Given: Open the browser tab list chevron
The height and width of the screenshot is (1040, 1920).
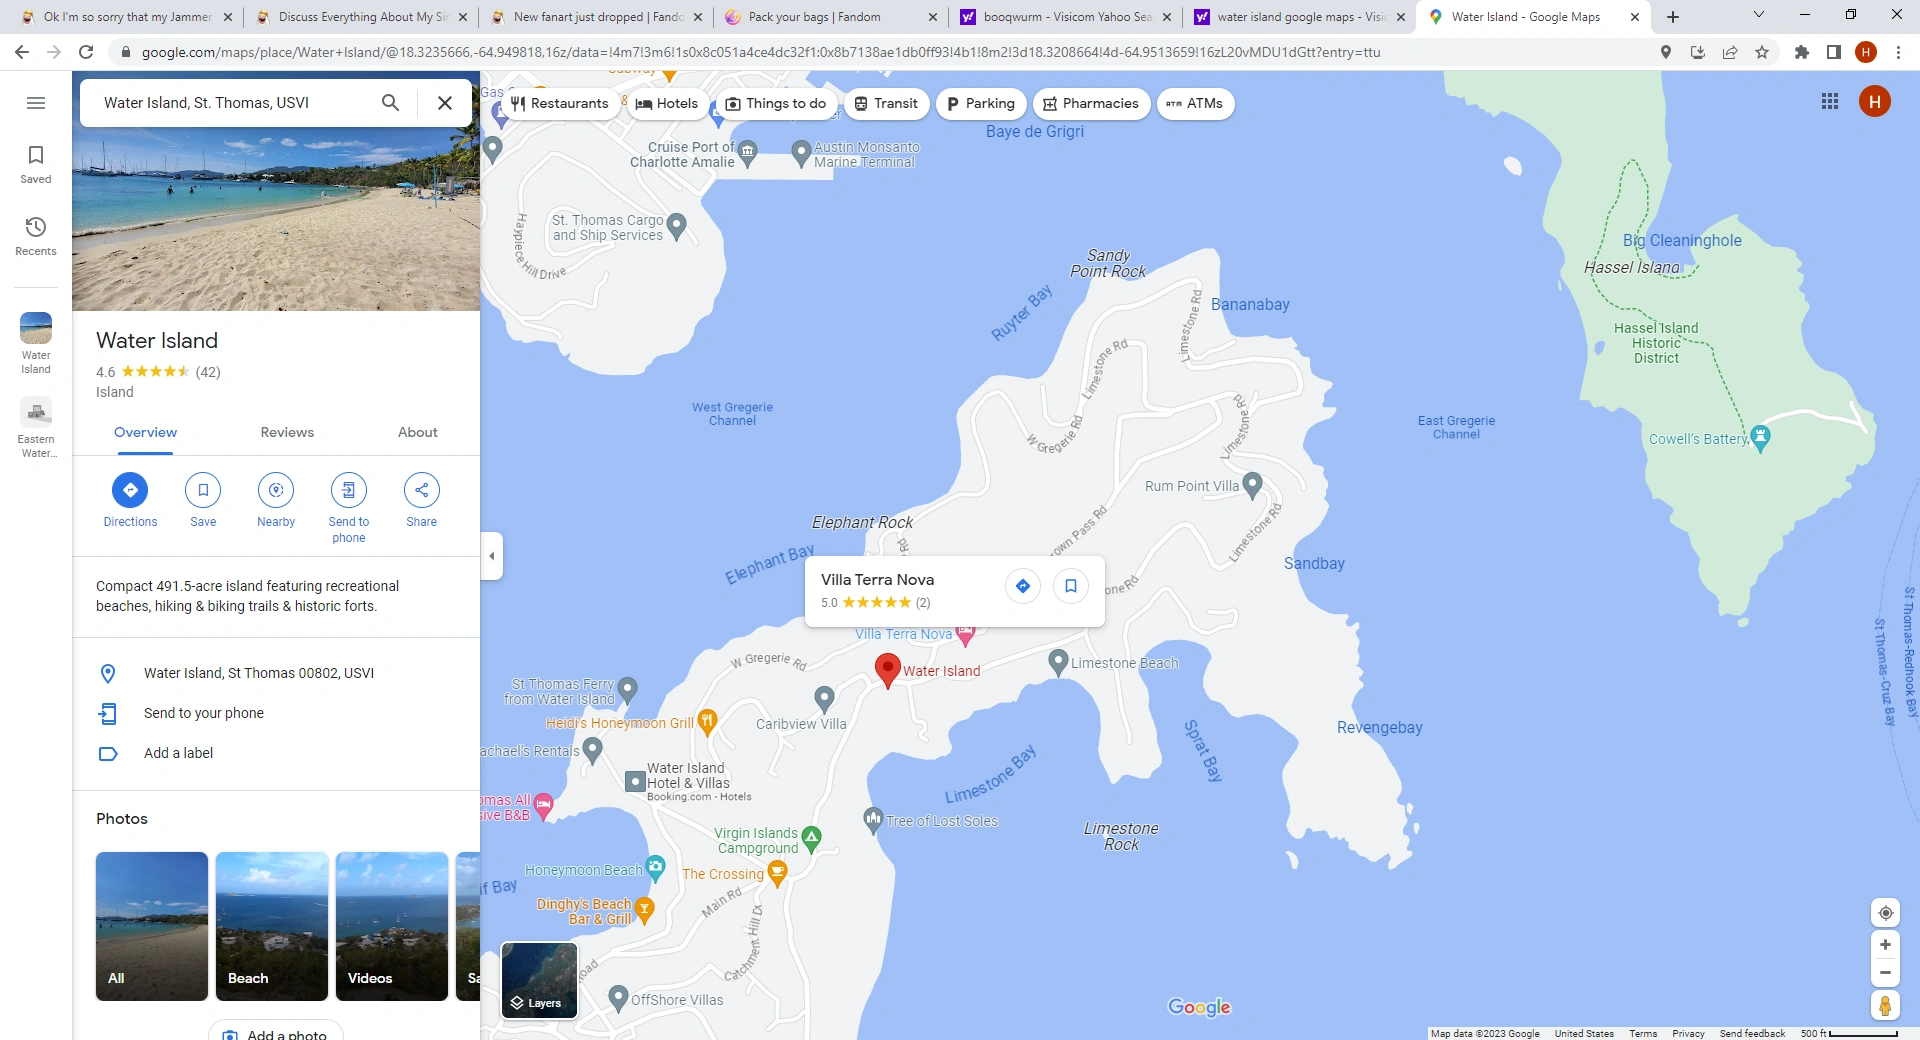Looking at the screenshot, I should [1757, 14].
